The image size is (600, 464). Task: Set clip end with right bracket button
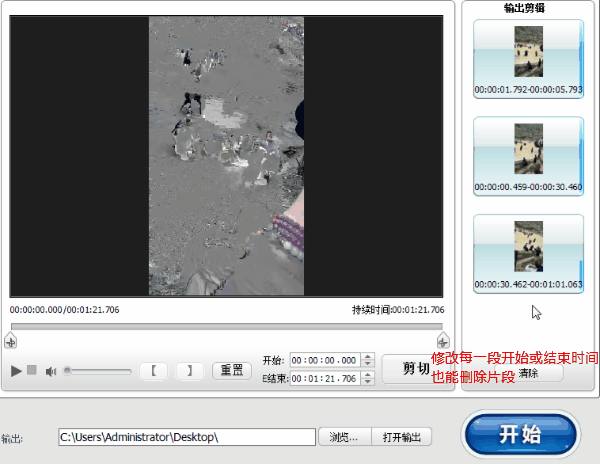(x=189, y=370)
